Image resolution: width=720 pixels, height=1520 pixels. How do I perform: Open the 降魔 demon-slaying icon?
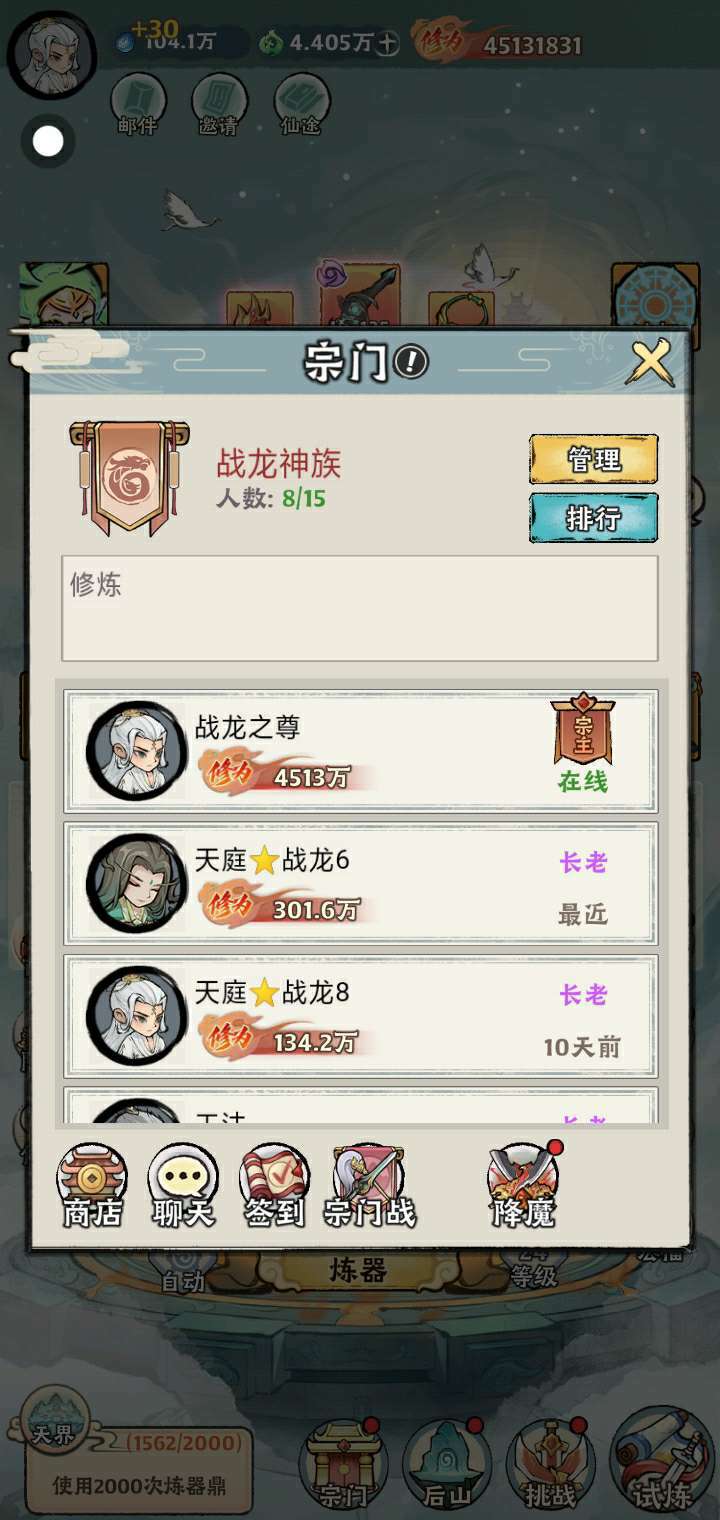[x=523, y=1186]
